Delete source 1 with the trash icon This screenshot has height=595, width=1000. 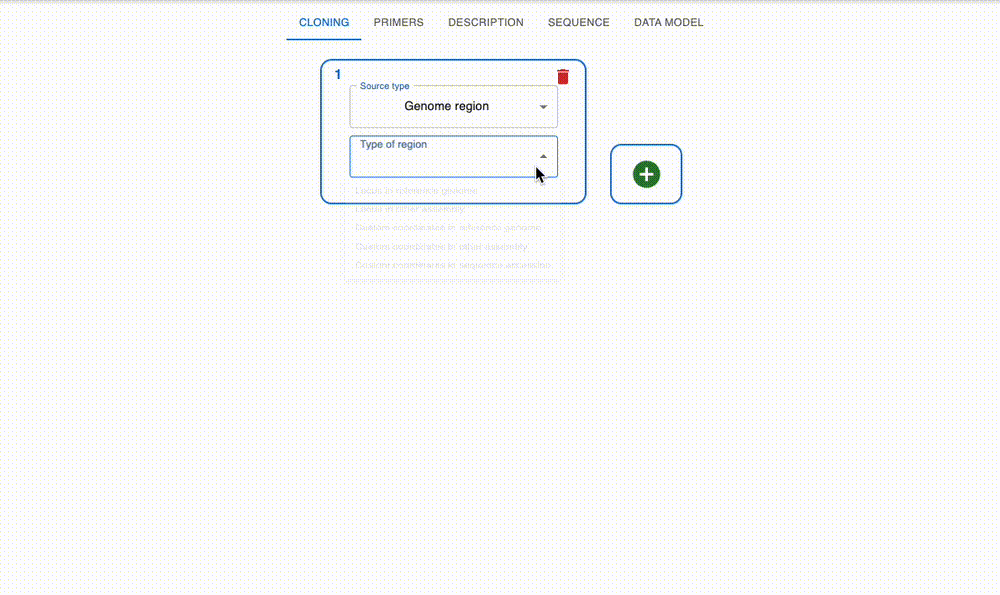coord(563,77)
